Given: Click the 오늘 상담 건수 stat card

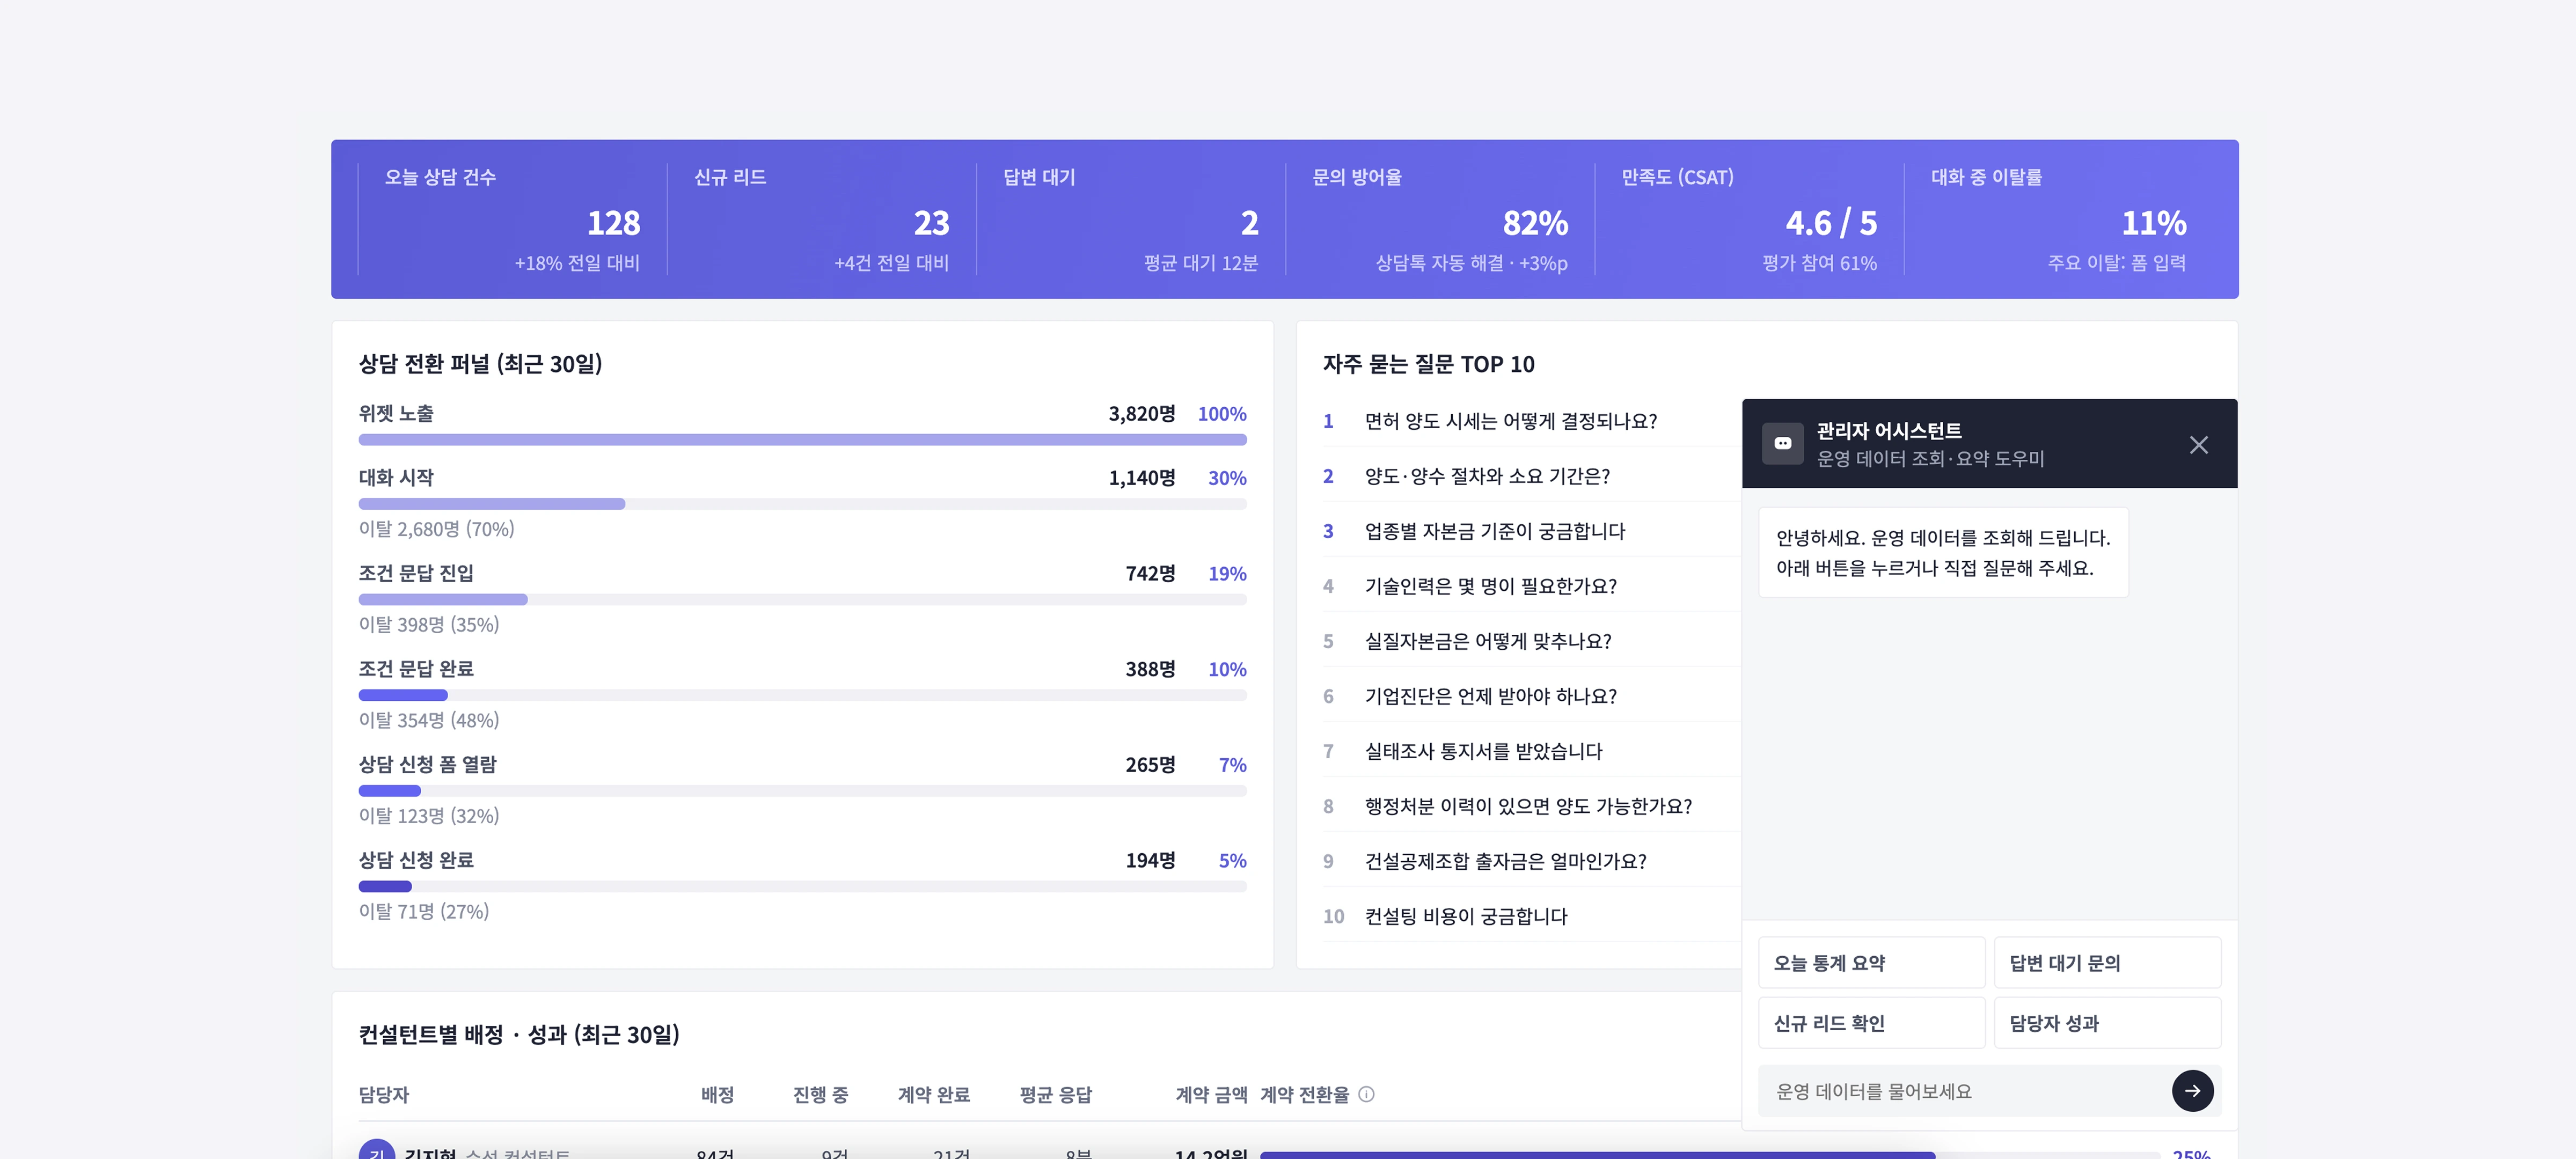Looking at the screenshot, I should (x=512, y=219).
